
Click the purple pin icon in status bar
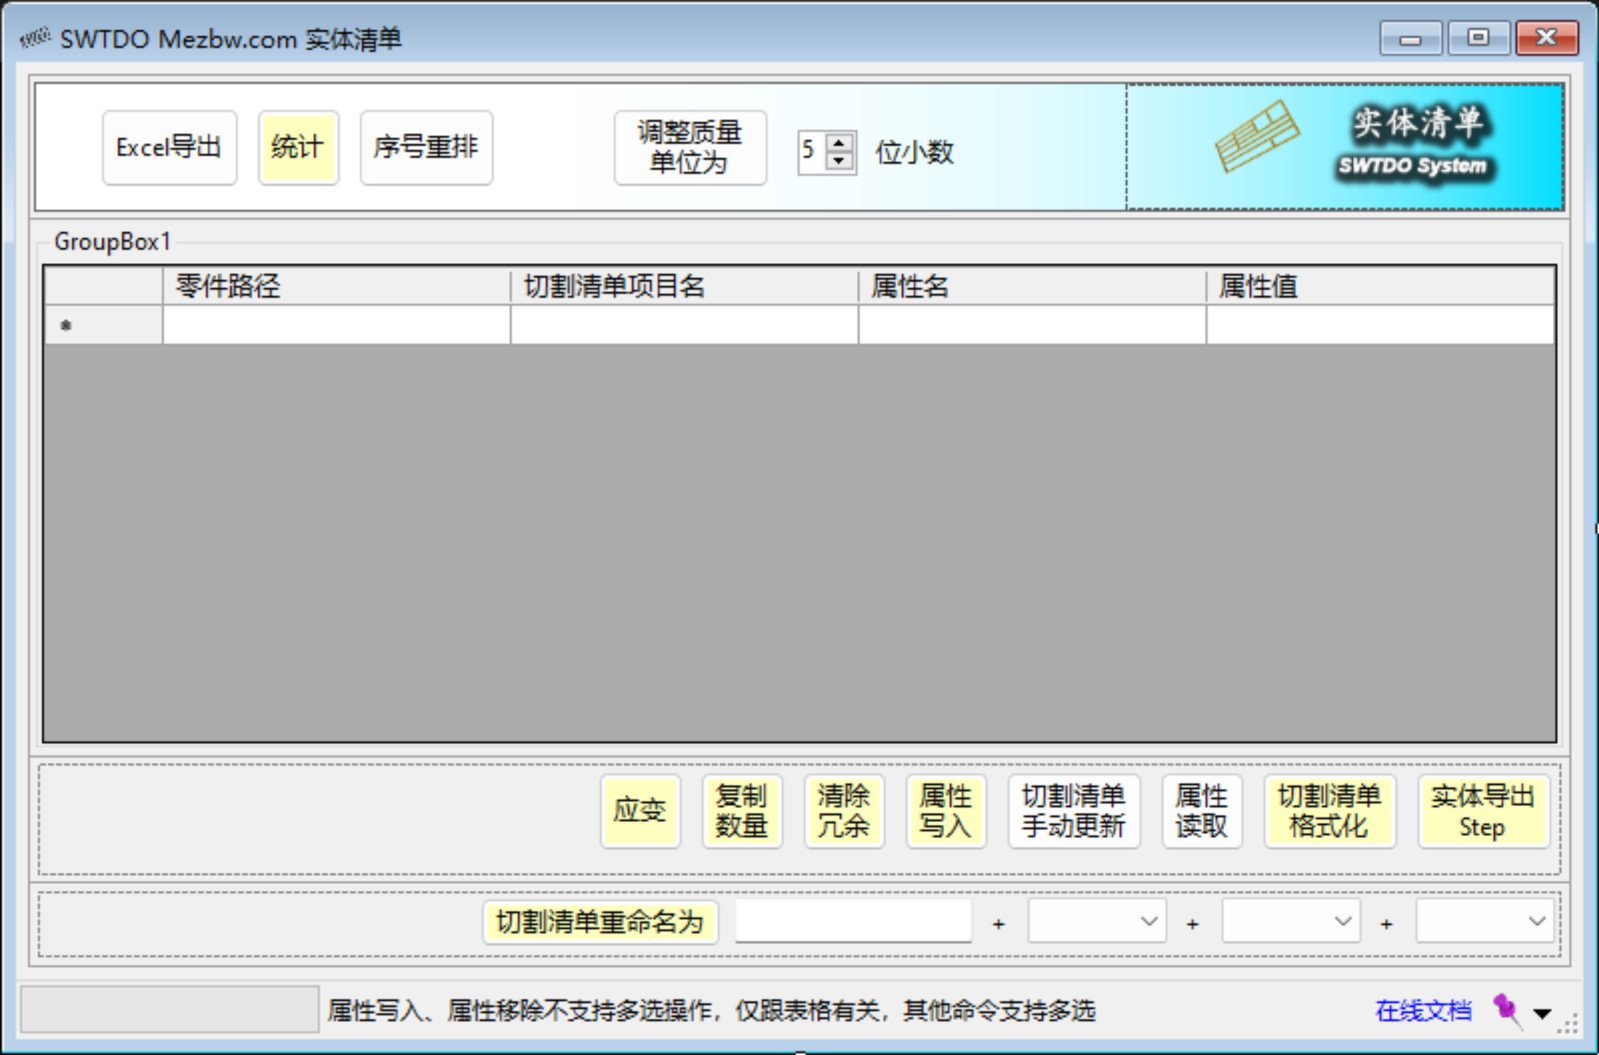1506,1010
